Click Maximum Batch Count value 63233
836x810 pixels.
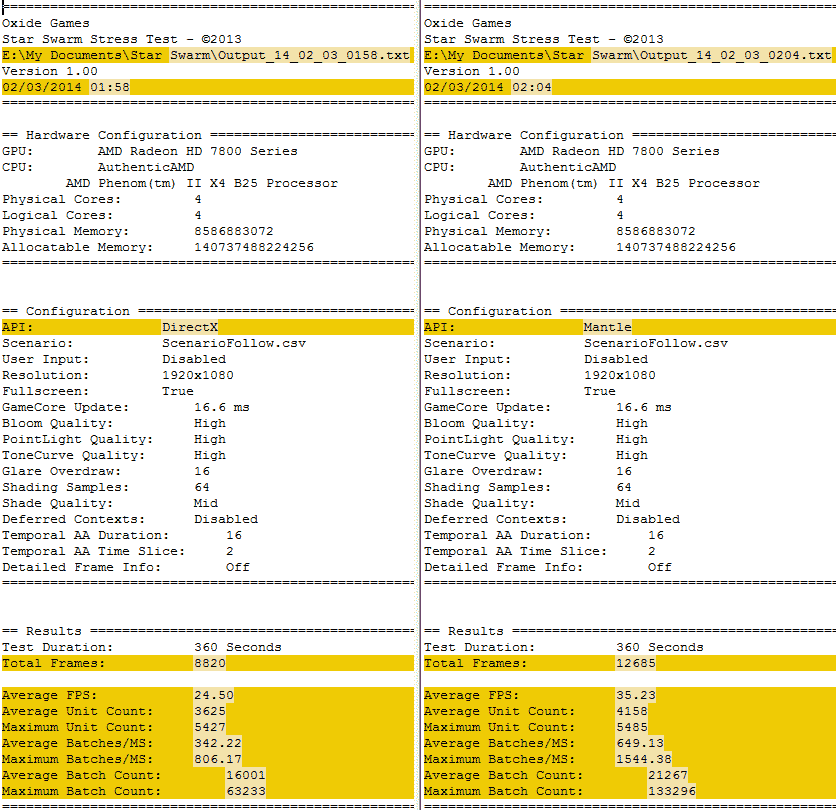(x=245, y=791)
